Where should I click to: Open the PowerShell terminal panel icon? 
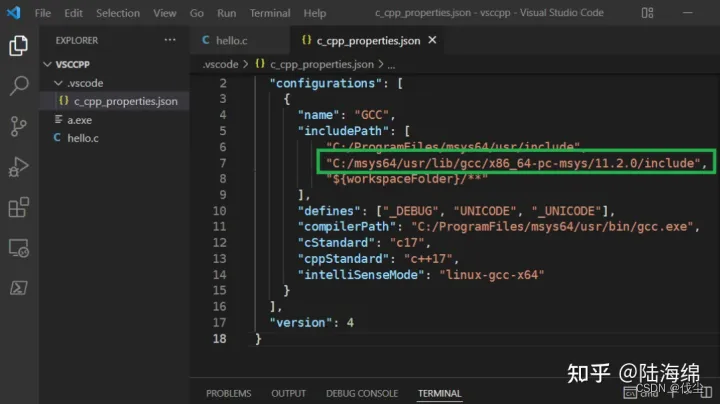[18, 288]
